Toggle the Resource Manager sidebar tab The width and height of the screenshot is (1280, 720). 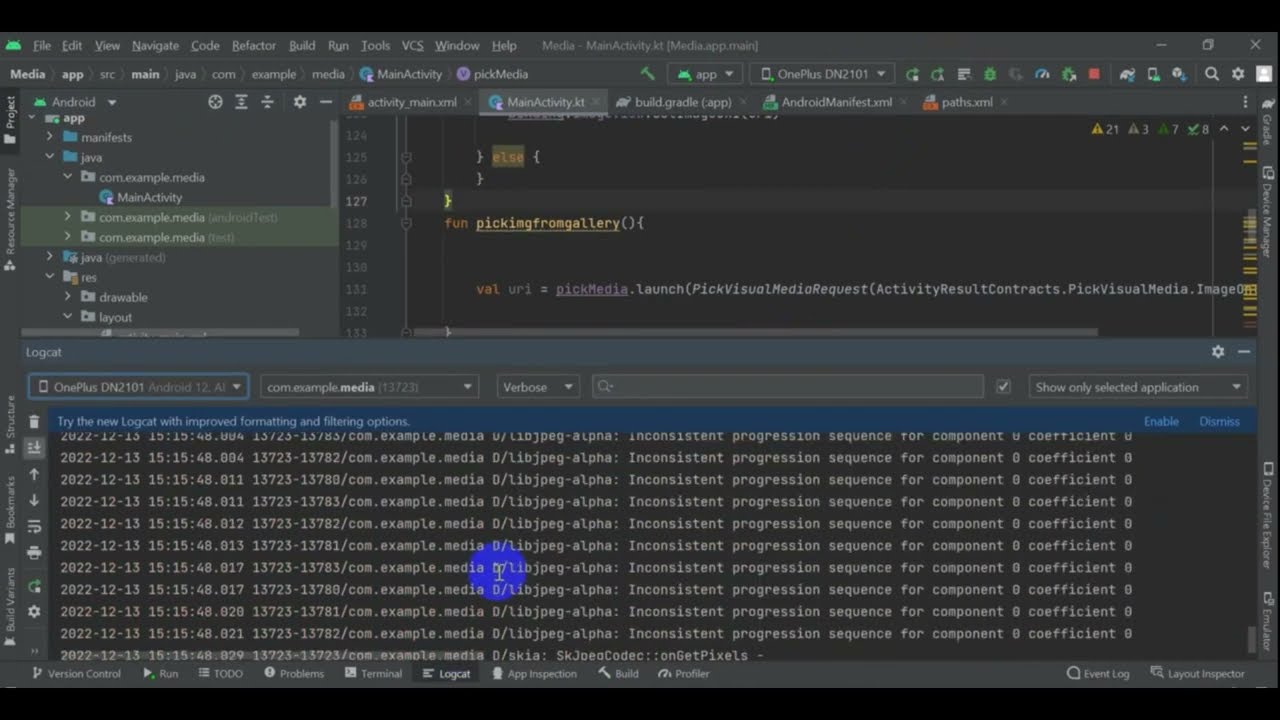[10, 218]
